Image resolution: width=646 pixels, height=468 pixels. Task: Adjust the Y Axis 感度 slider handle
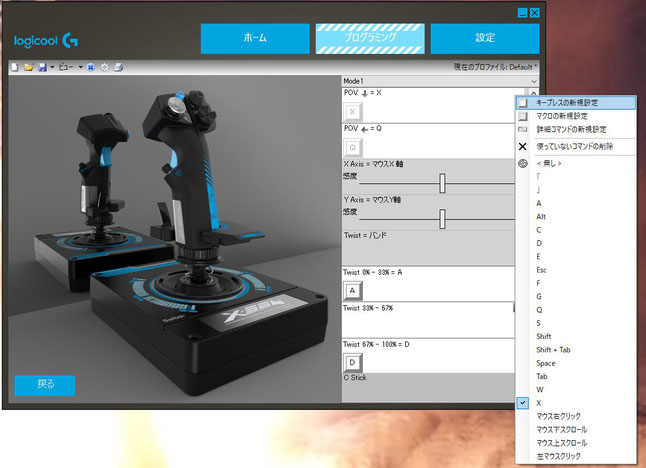coord(442,218)
